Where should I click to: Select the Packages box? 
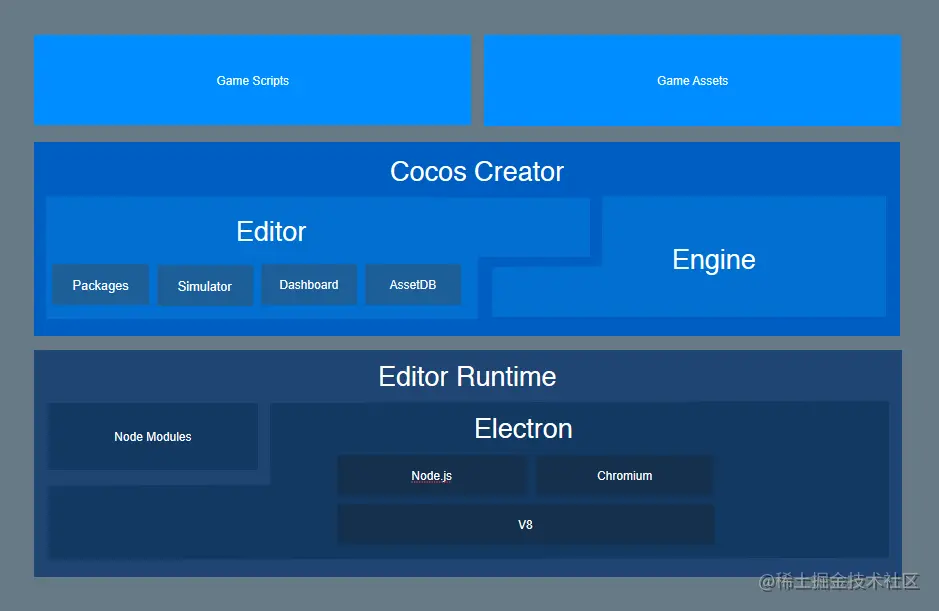click(x=101, y=285)
